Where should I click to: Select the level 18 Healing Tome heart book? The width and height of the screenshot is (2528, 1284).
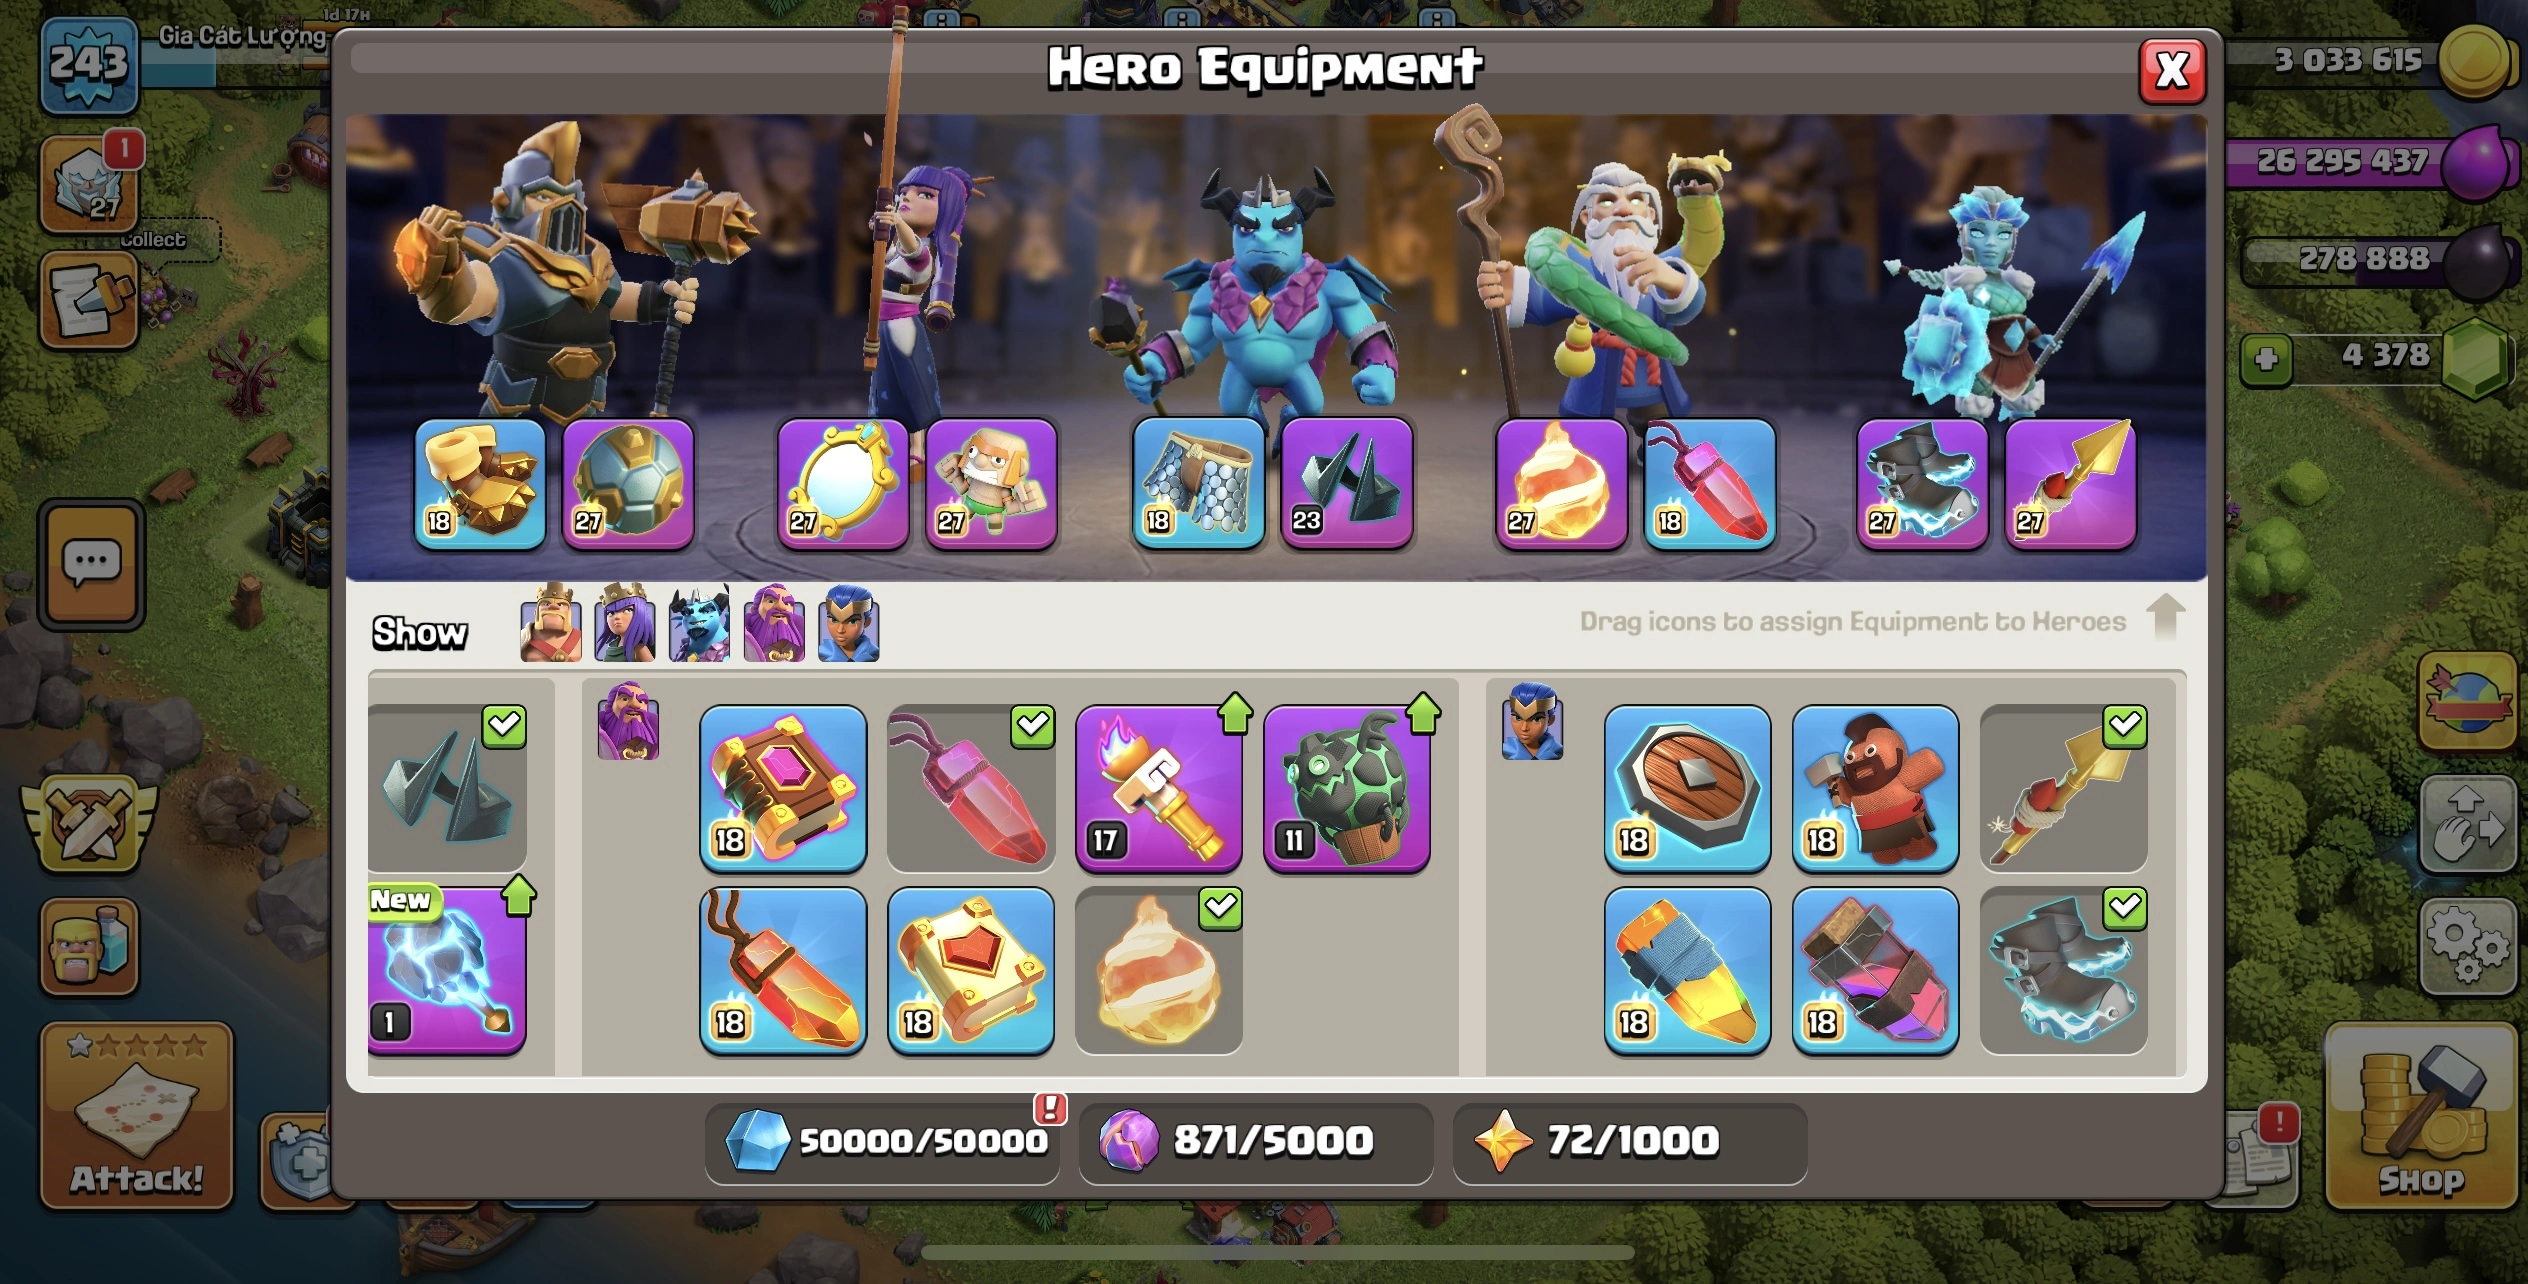pos(971,971)
